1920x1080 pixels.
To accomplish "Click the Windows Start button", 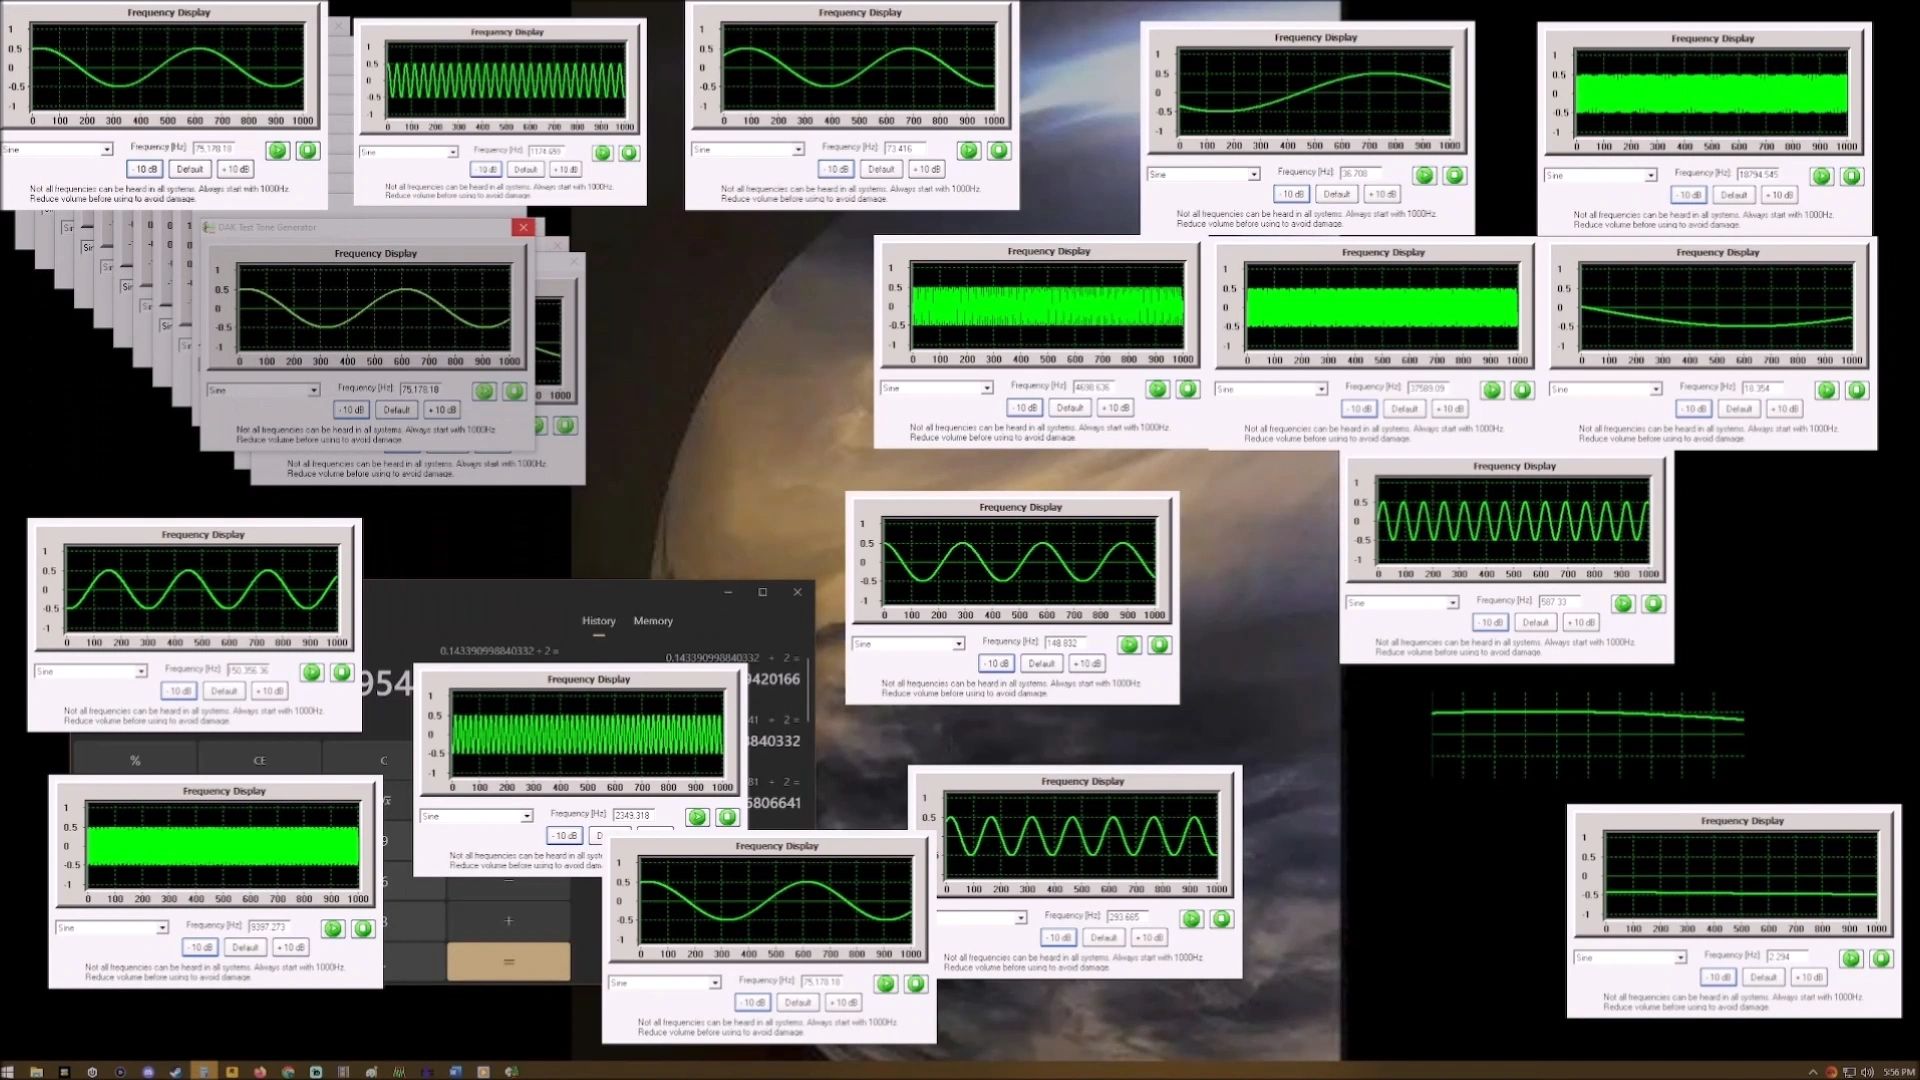I will [8, 1072].
